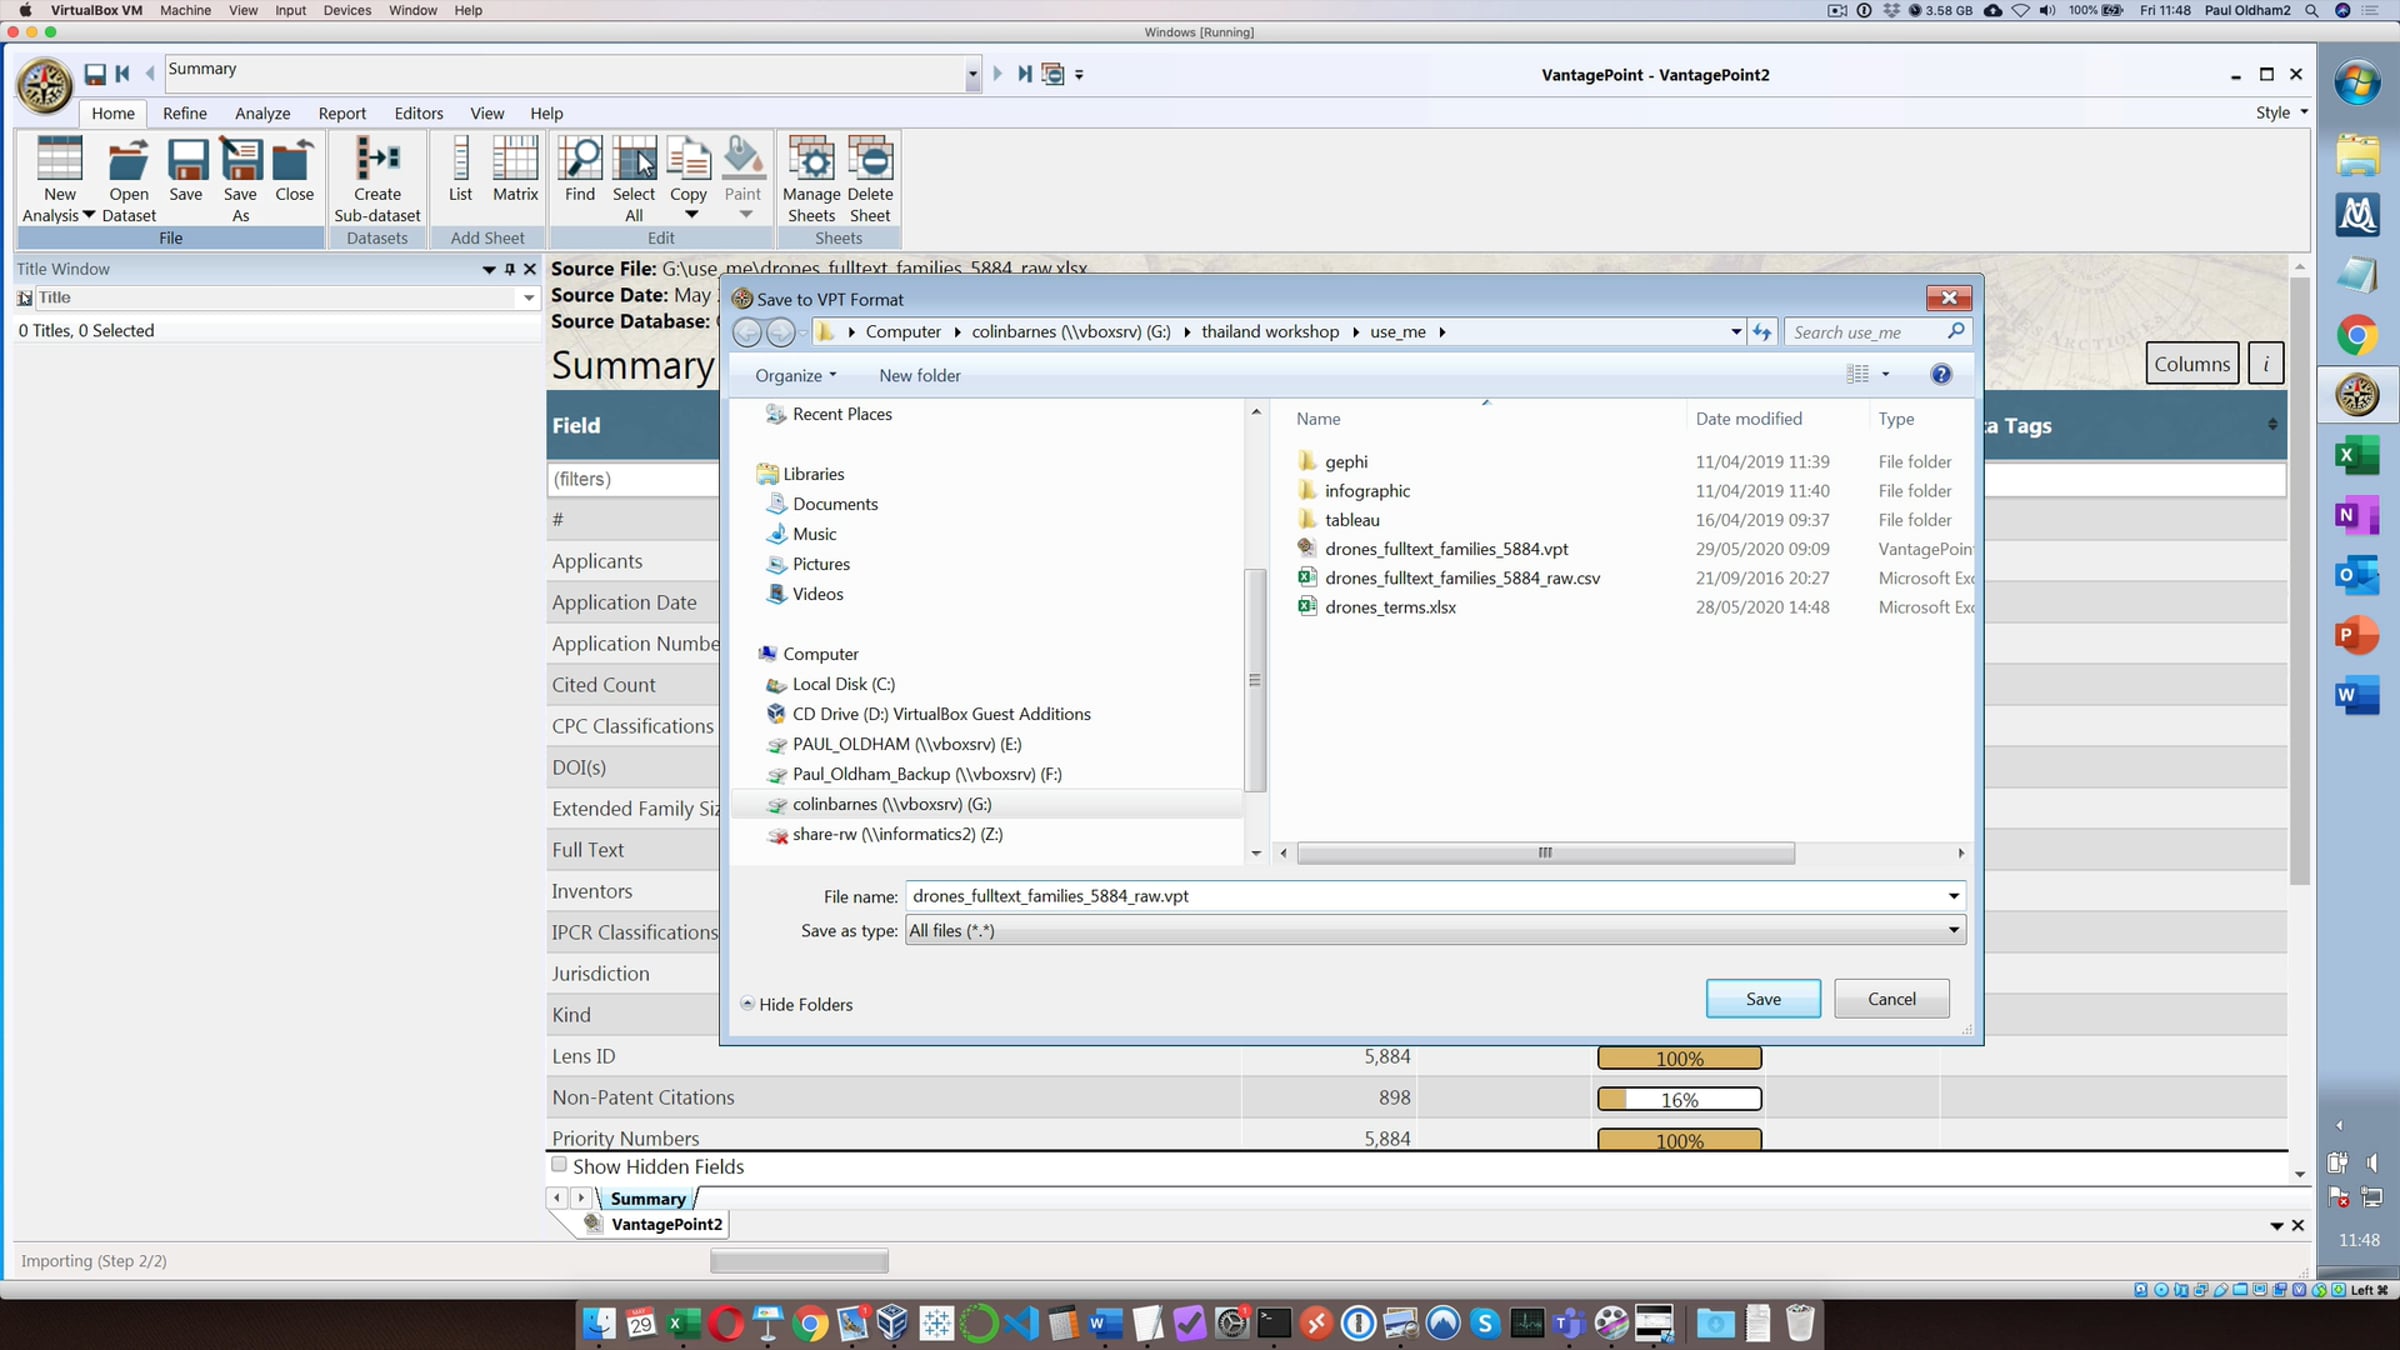Sort files by Date modified header

coord(1748,419)
